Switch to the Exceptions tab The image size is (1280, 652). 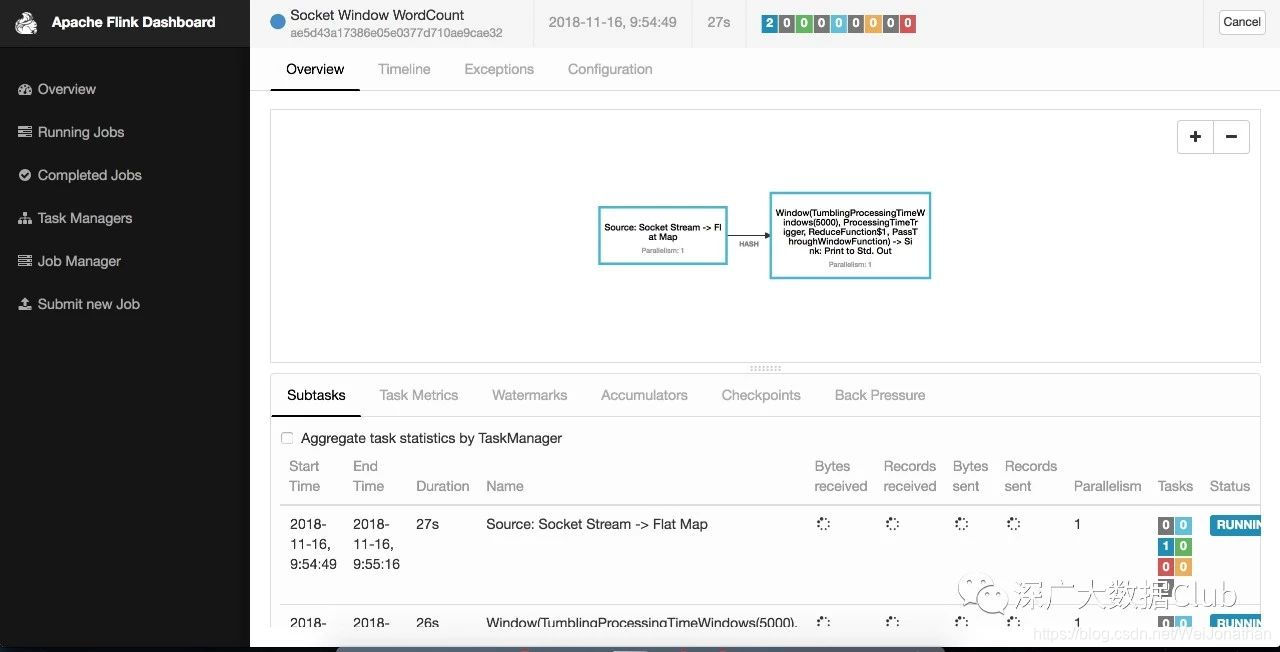coord(499,69)
